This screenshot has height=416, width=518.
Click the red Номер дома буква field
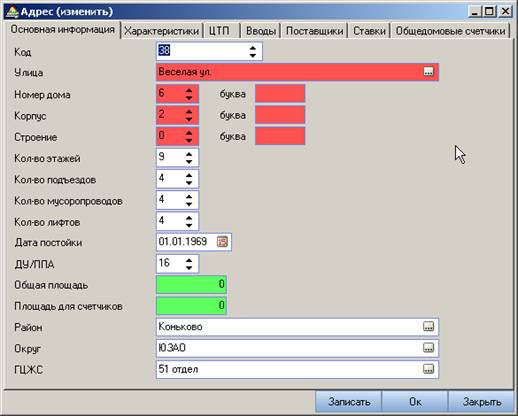pos(280,94)
